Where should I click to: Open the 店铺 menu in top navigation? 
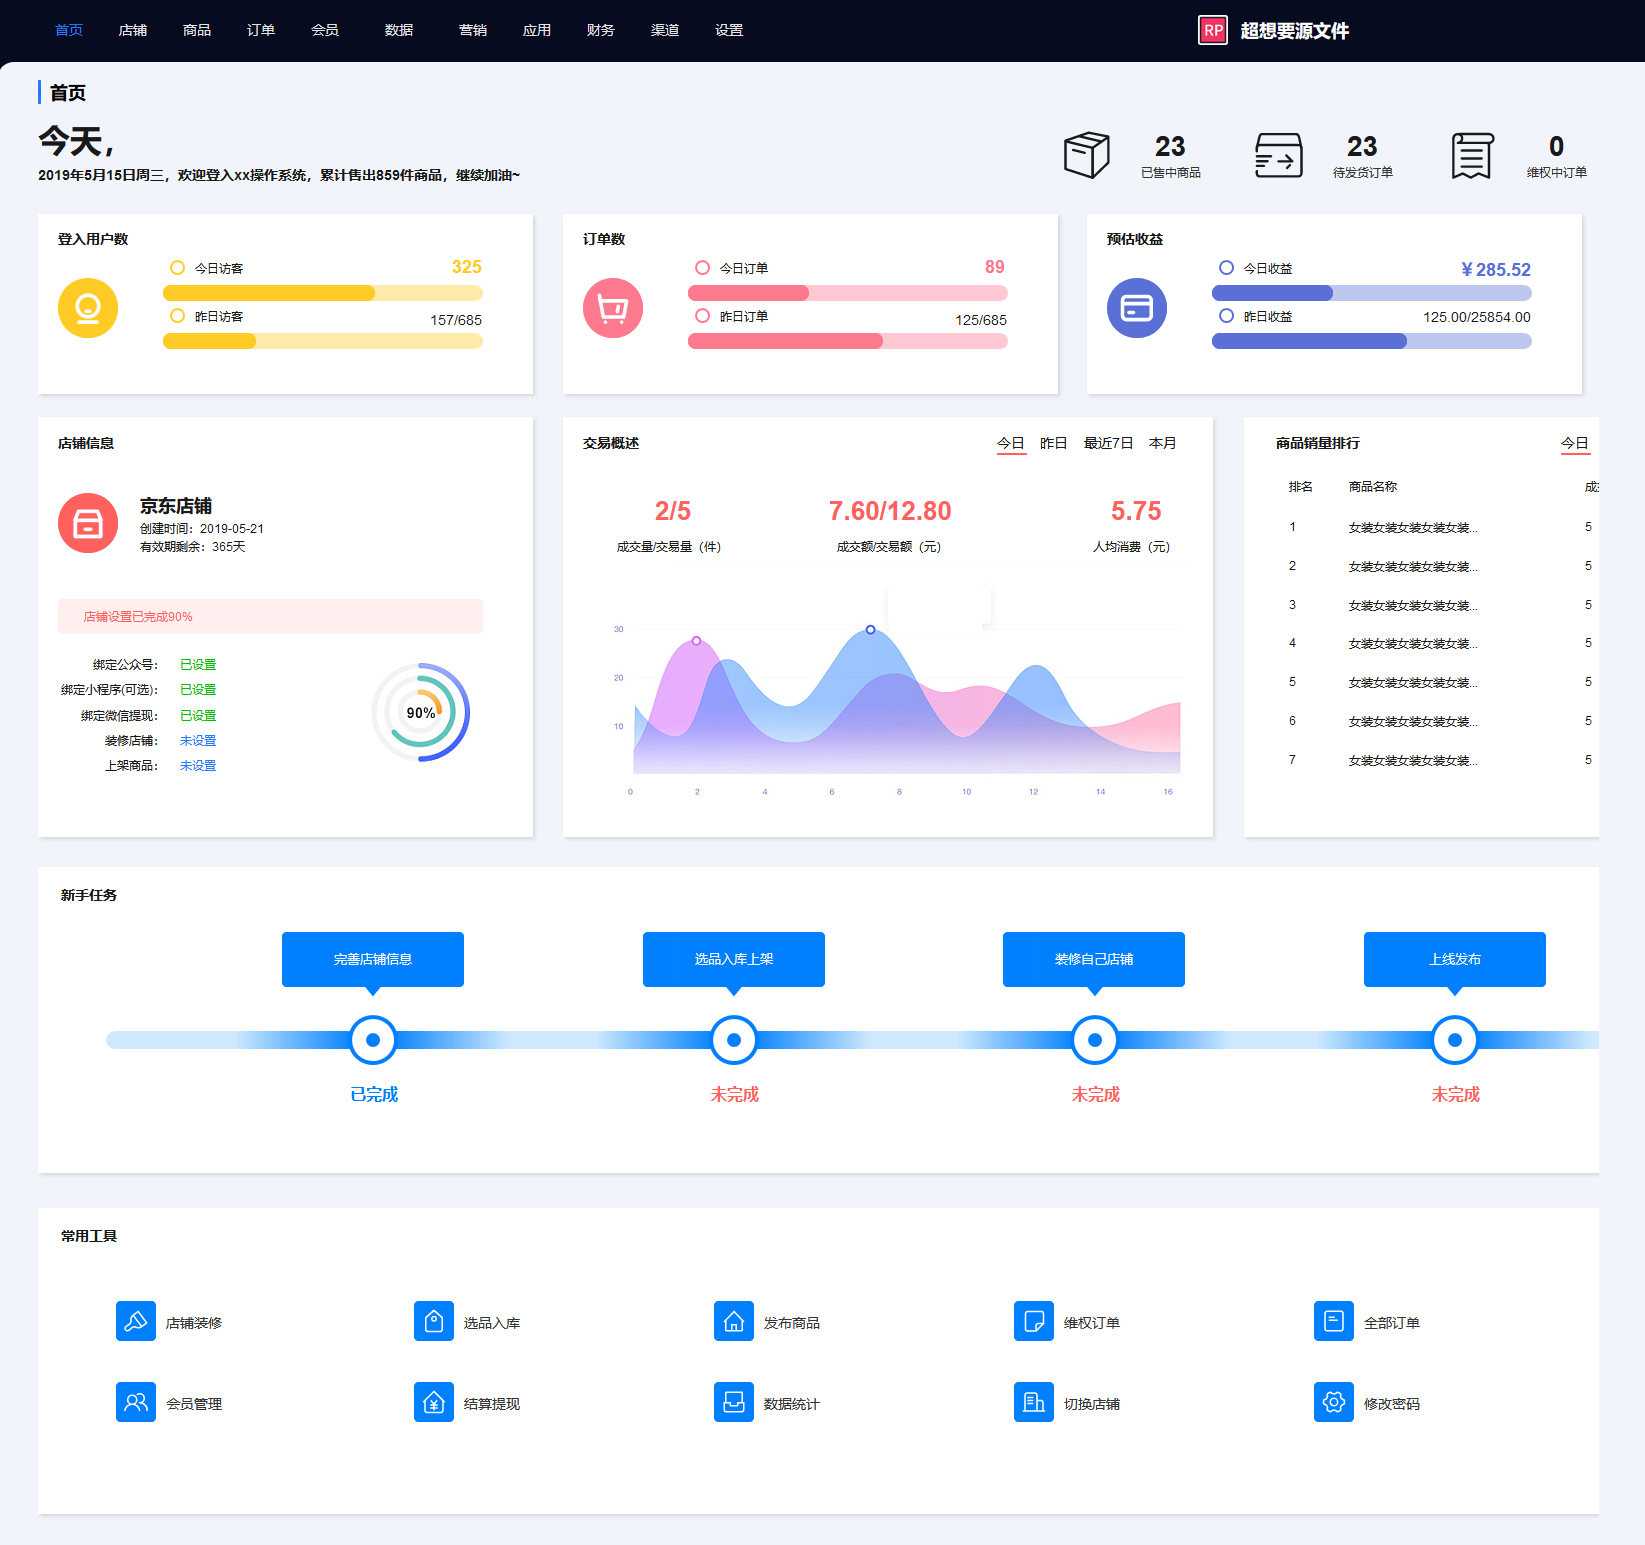click(133, 30)
